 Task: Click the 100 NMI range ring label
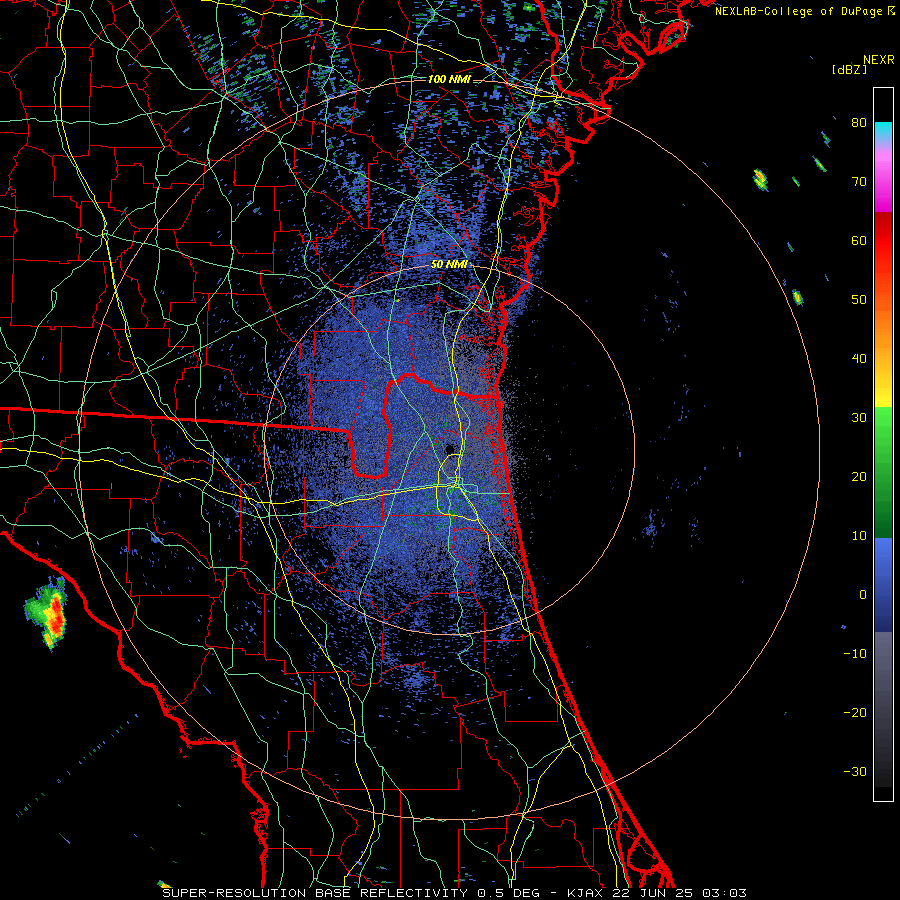point(449,79)
